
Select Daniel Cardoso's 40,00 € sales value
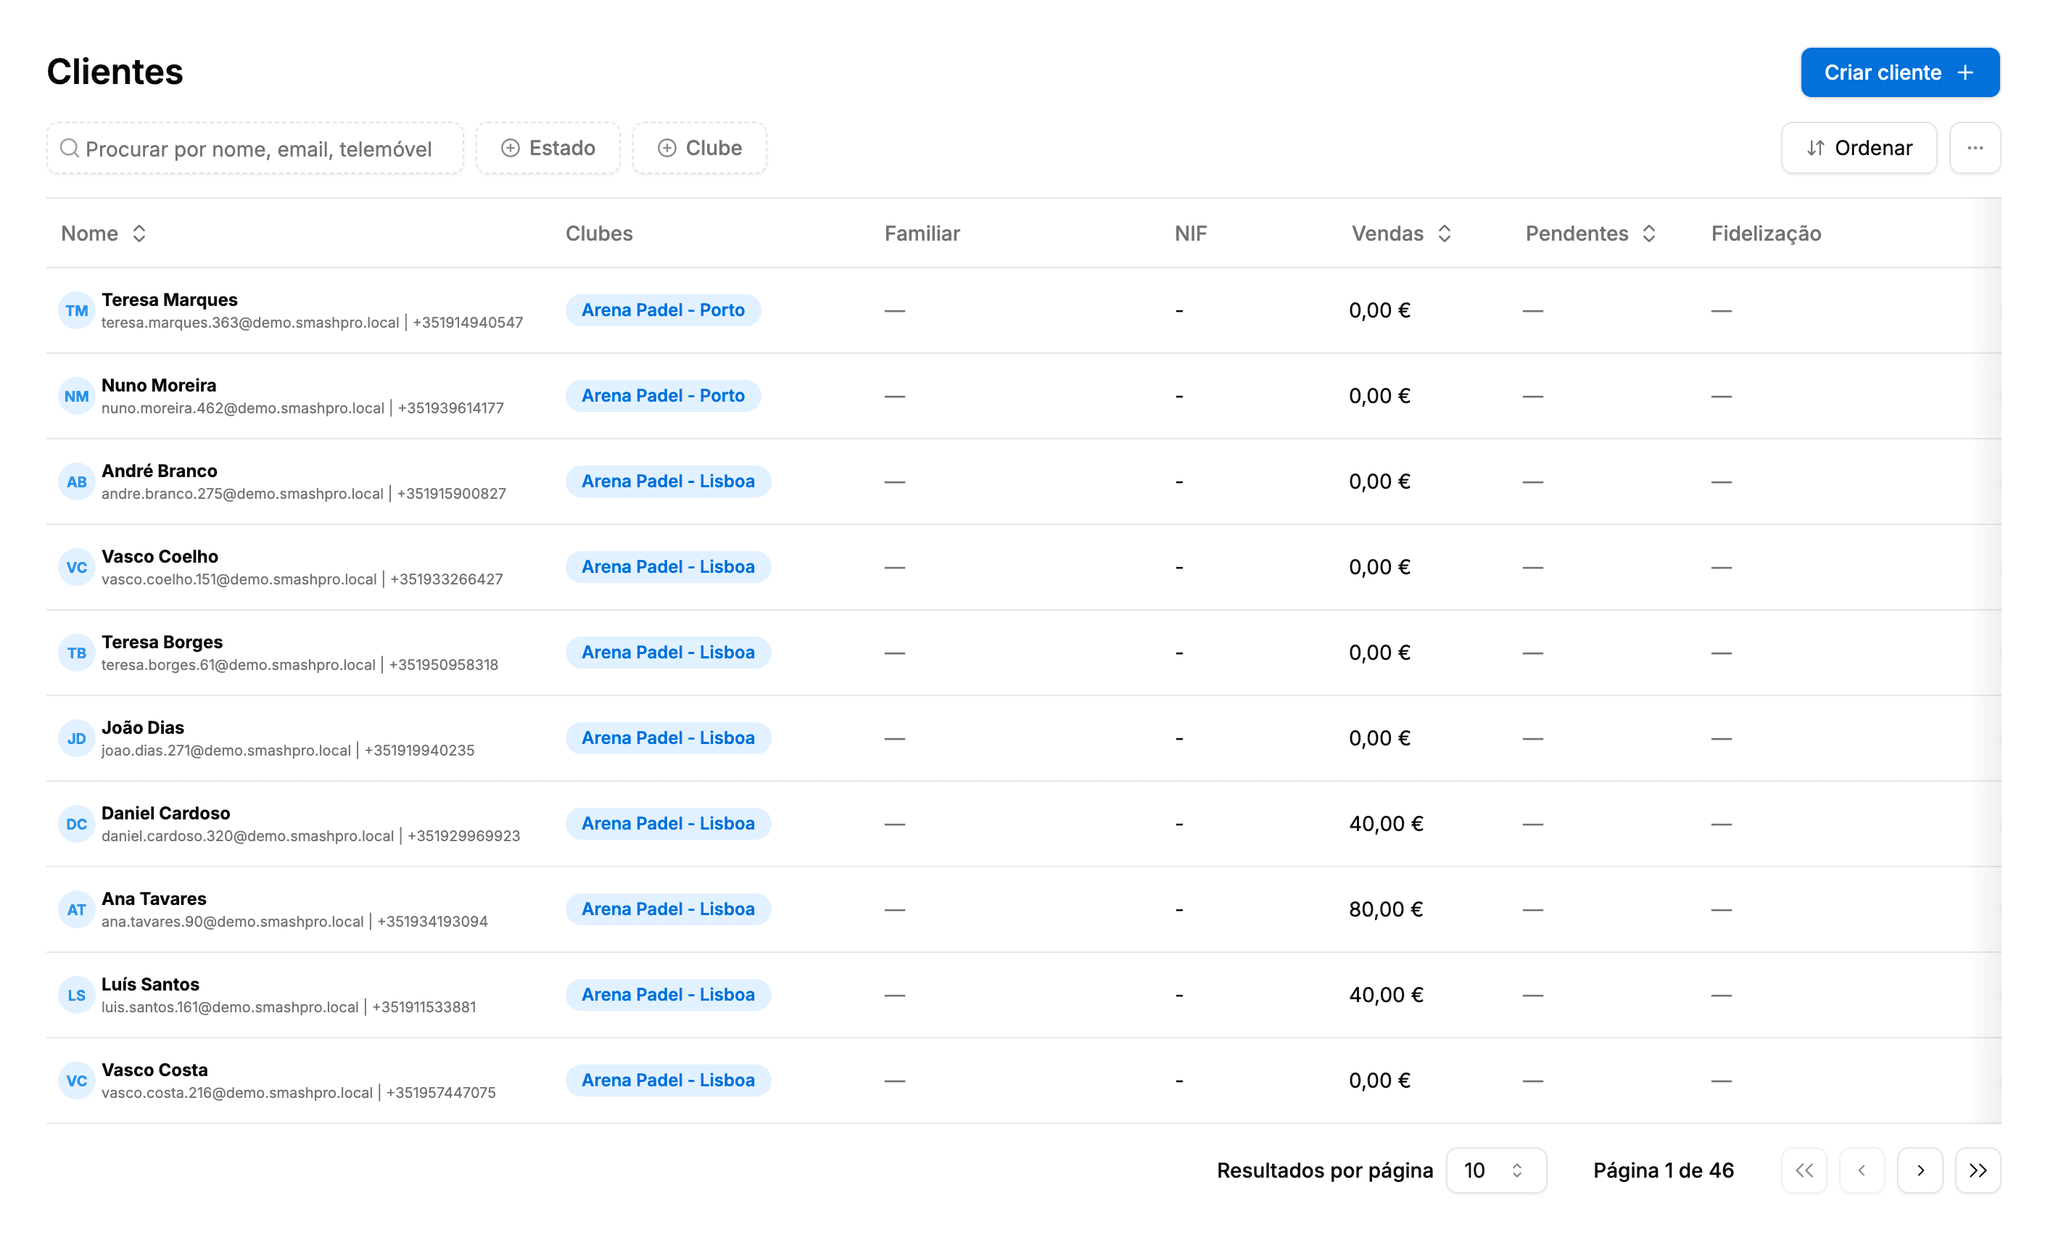pyautogui.click(x=1385, y=823)
